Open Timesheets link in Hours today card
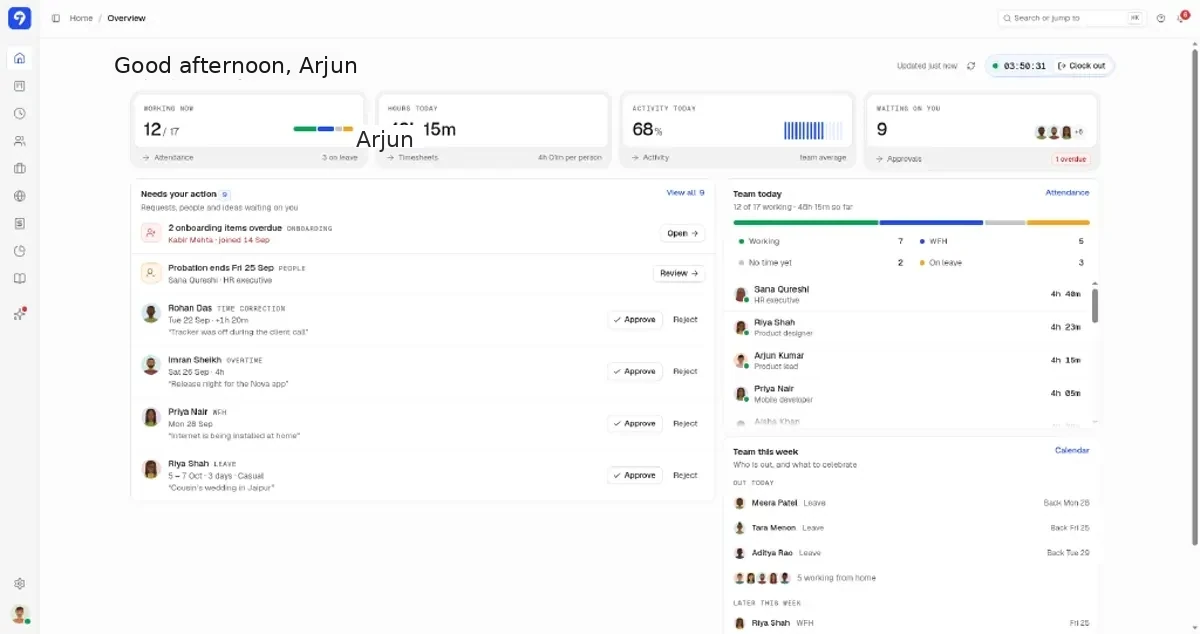1200x634 pixels. 414,158
